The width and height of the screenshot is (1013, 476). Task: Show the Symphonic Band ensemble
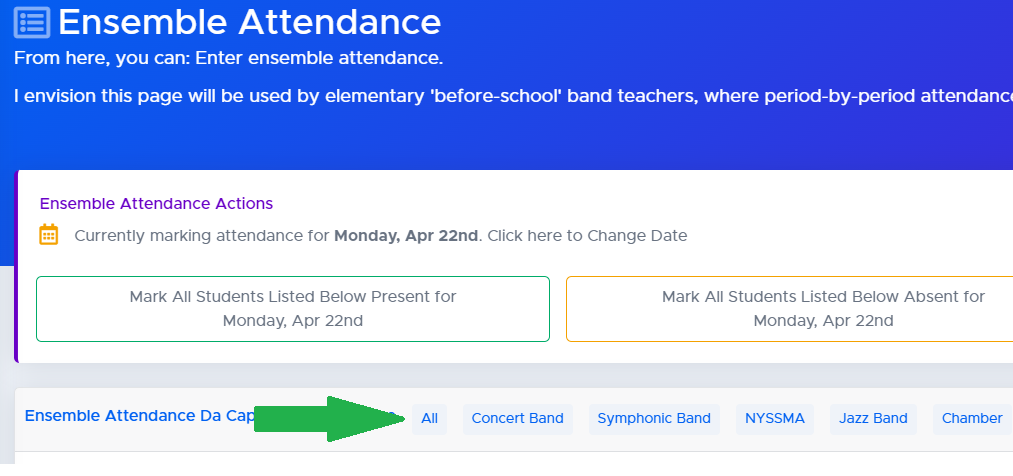pyautogui.click(x=654, y=419)
